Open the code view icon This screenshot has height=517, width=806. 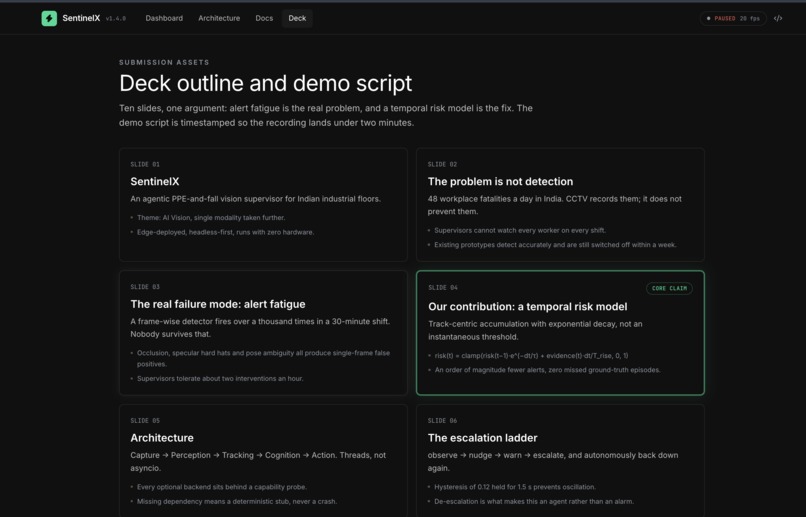click(778, 19)
